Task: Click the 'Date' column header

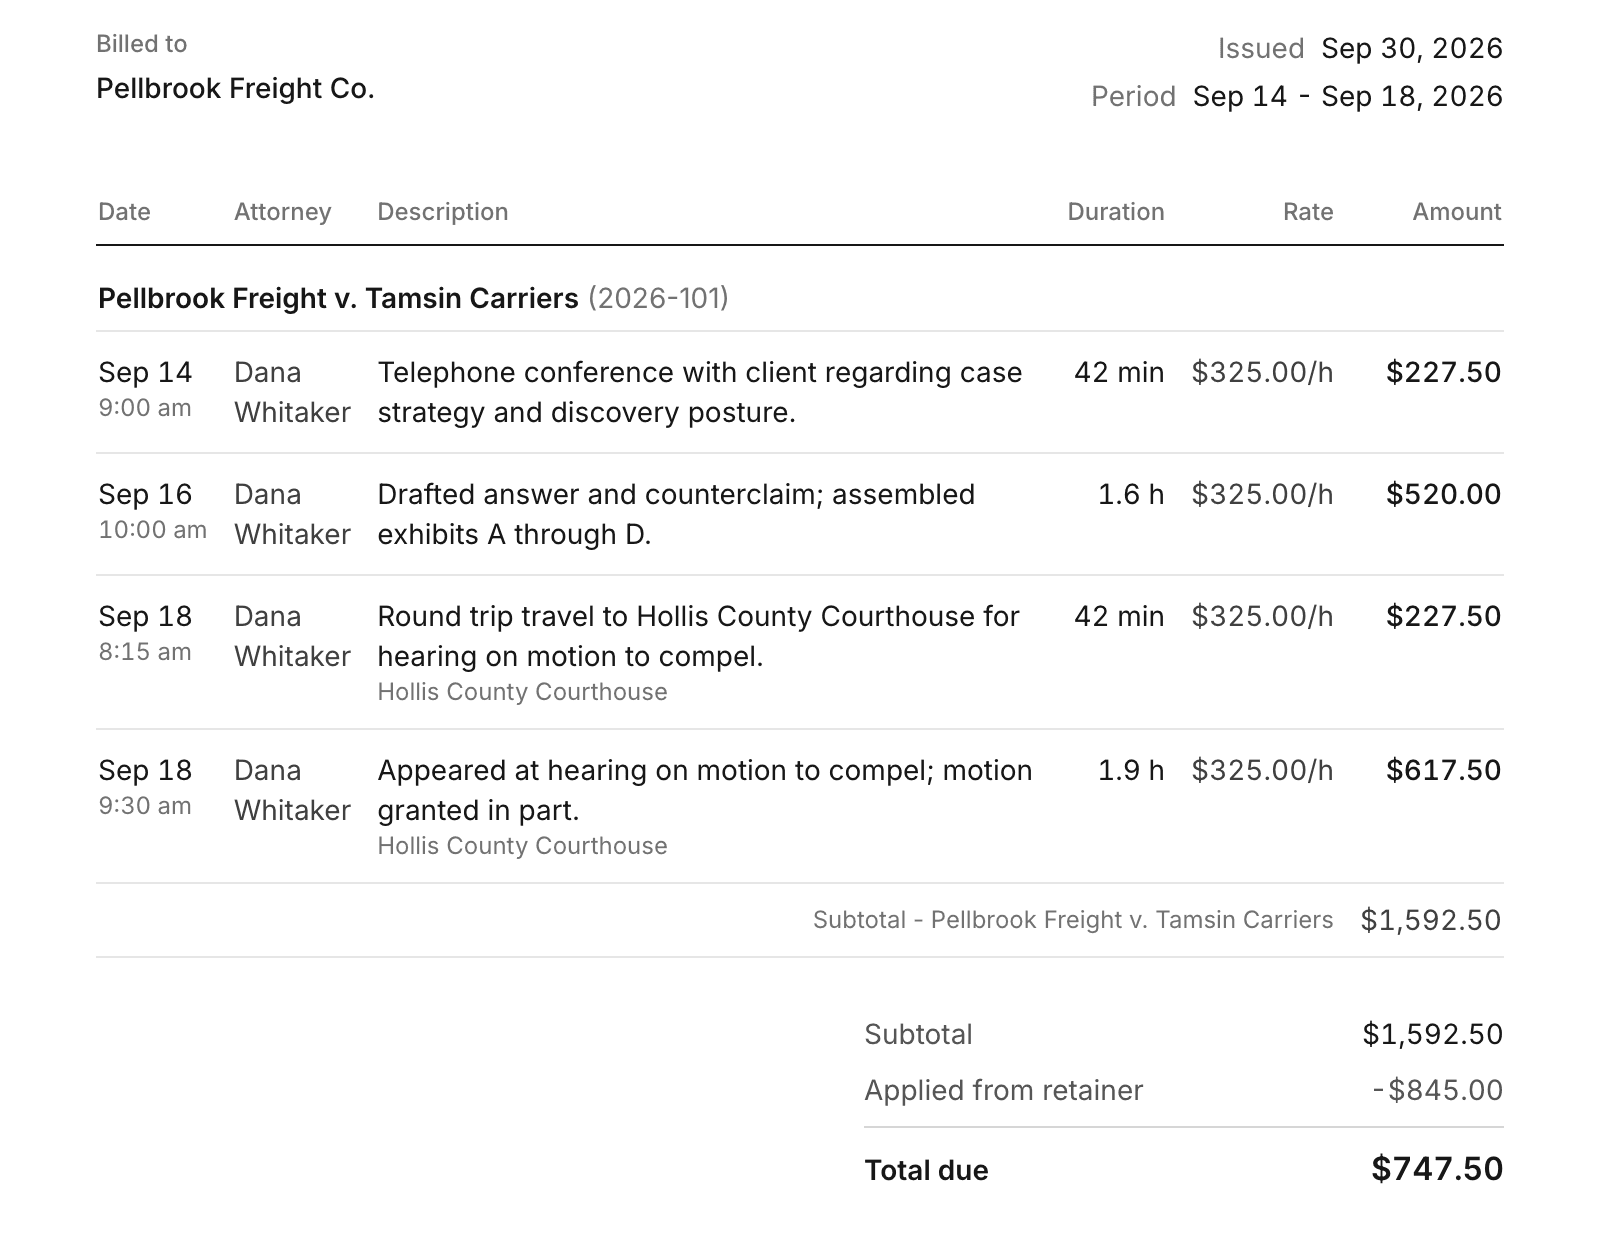Action: click(124, 212)
